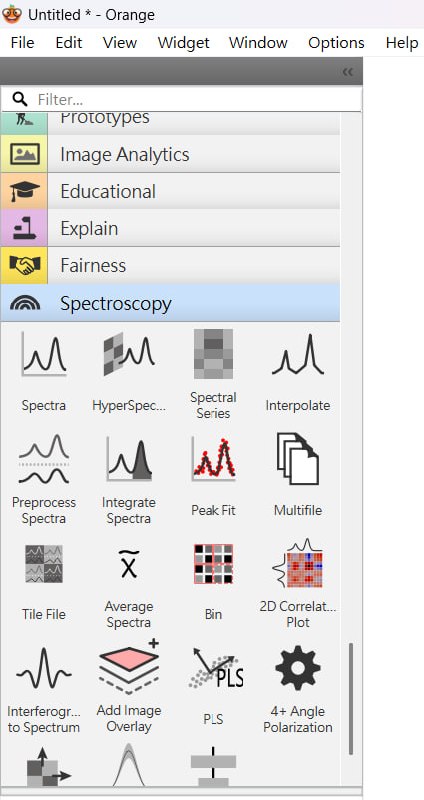Click the toolbox vertical scrollbar thumb
This screenshot has height=800, width=424.
[x=351, y=698]
